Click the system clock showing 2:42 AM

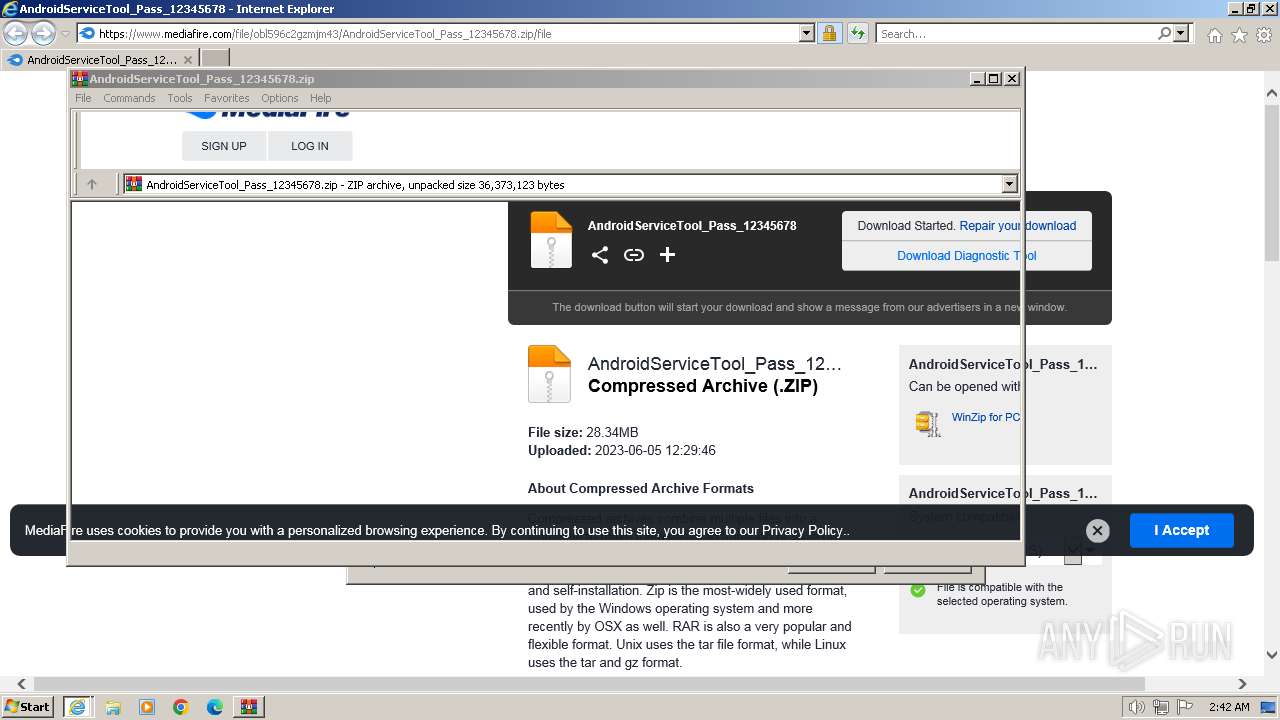coord(1228,707)
